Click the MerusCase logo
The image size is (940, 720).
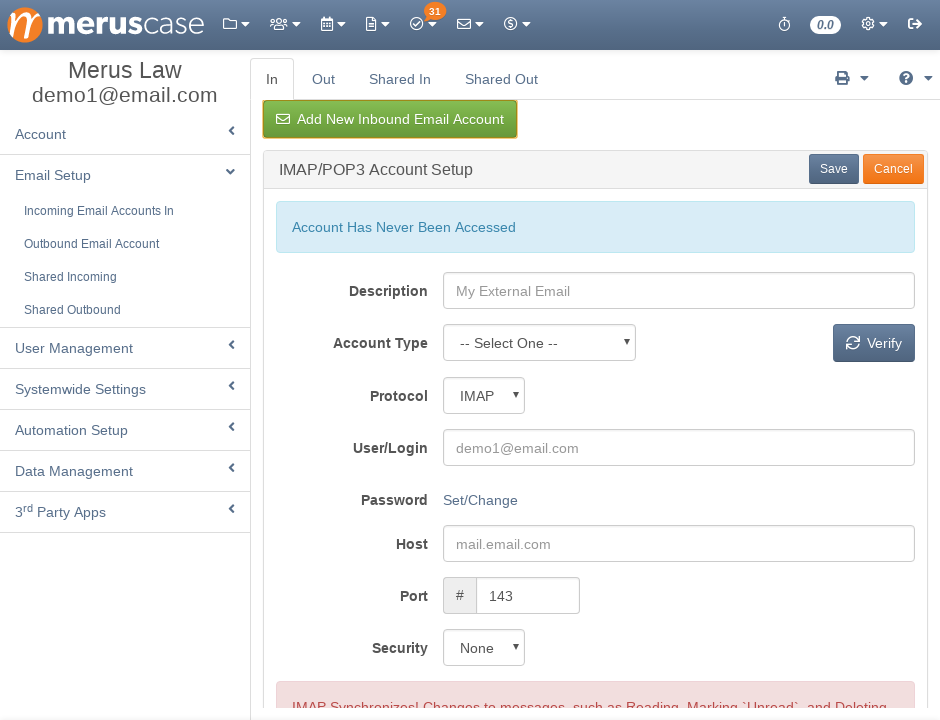[x=106, y=24]
